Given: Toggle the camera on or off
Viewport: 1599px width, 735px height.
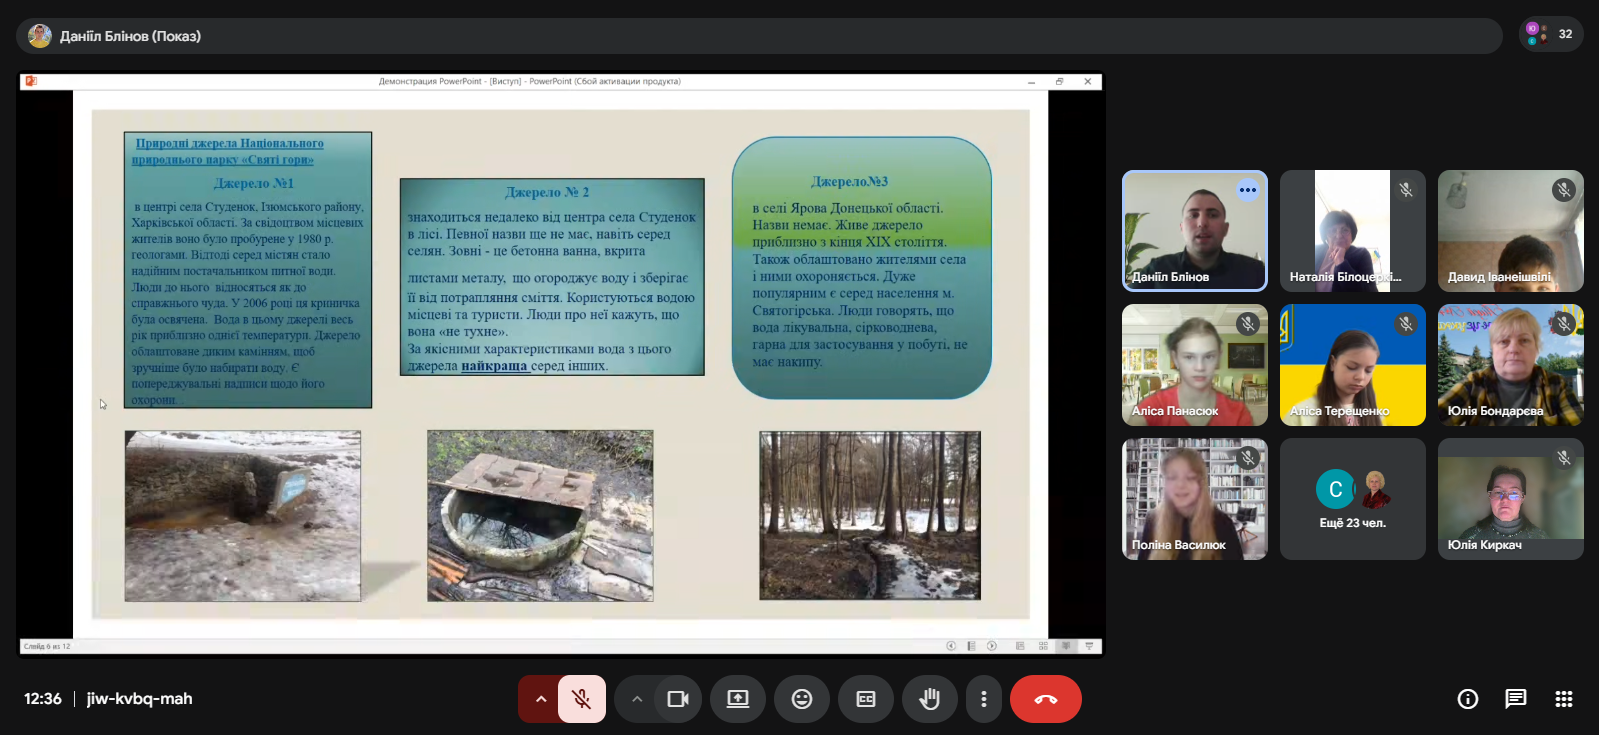Looking at the screenshot, I should pyautogui.click(x=678, y=699).
